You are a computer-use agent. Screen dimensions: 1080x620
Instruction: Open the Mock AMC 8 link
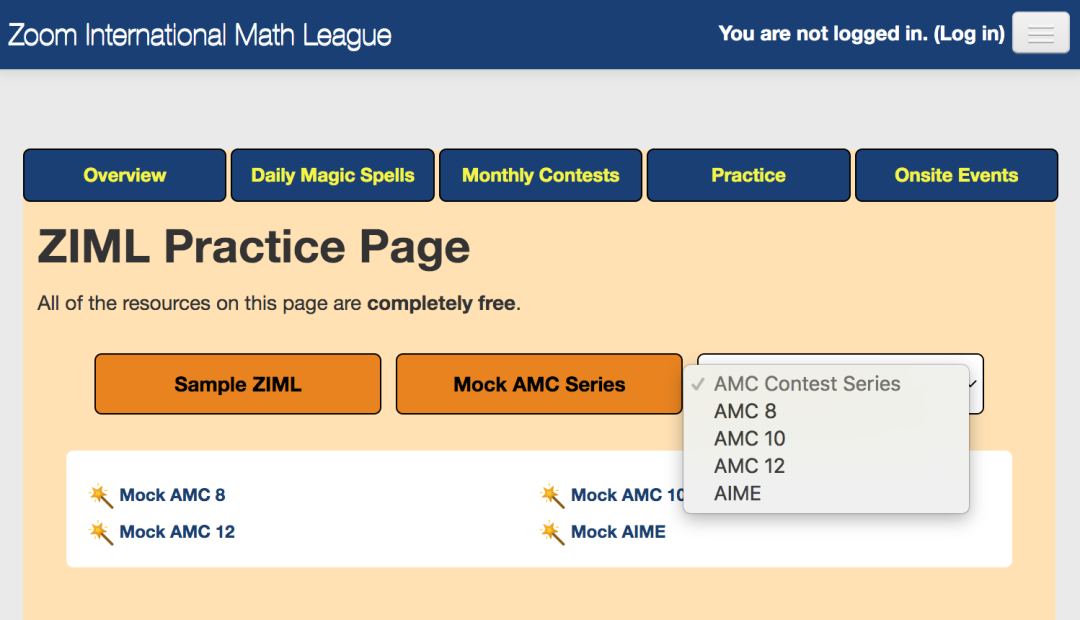(x=172, y=495)
